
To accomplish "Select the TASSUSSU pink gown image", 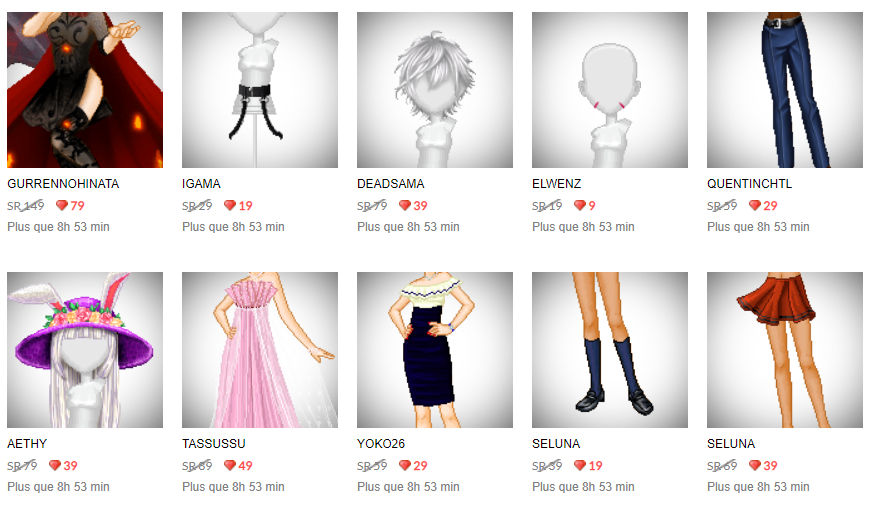I will tap(260, 350).
